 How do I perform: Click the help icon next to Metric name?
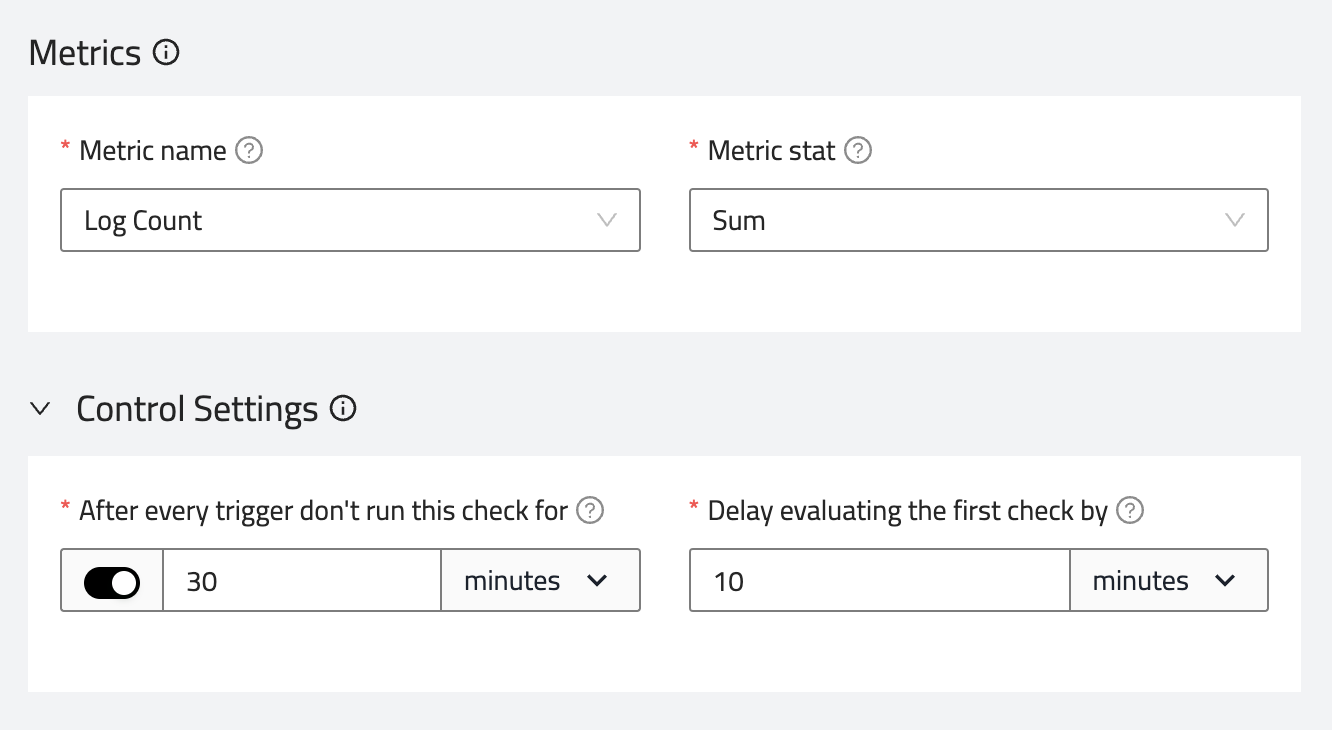[x=249, y=151]
